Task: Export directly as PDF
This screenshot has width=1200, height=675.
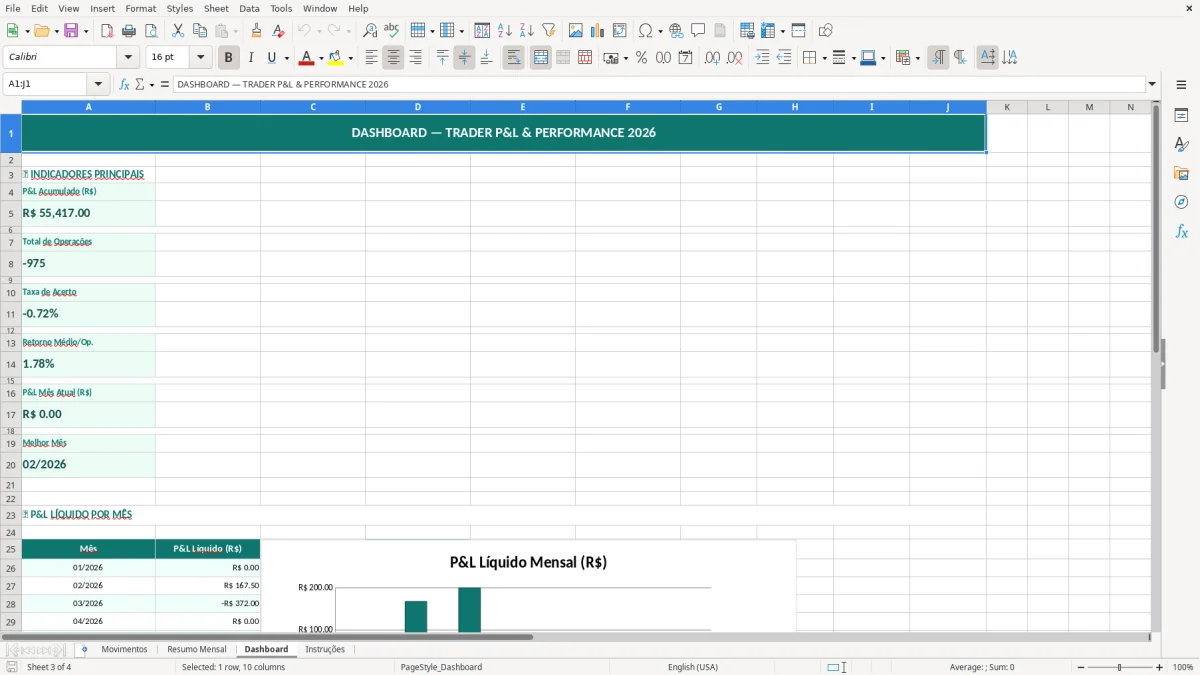Action: [x=107, y=31]
